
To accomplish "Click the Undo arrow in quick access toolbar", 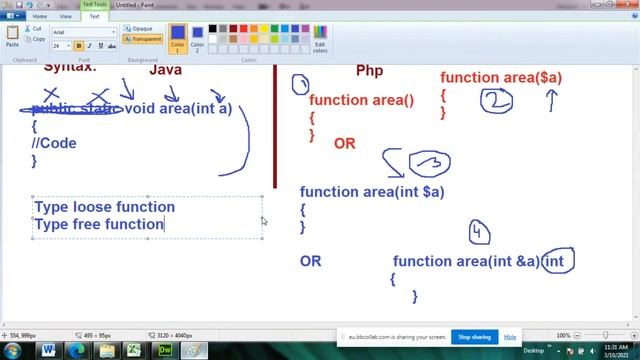I will pyautogui.click(x=29, y=5).
